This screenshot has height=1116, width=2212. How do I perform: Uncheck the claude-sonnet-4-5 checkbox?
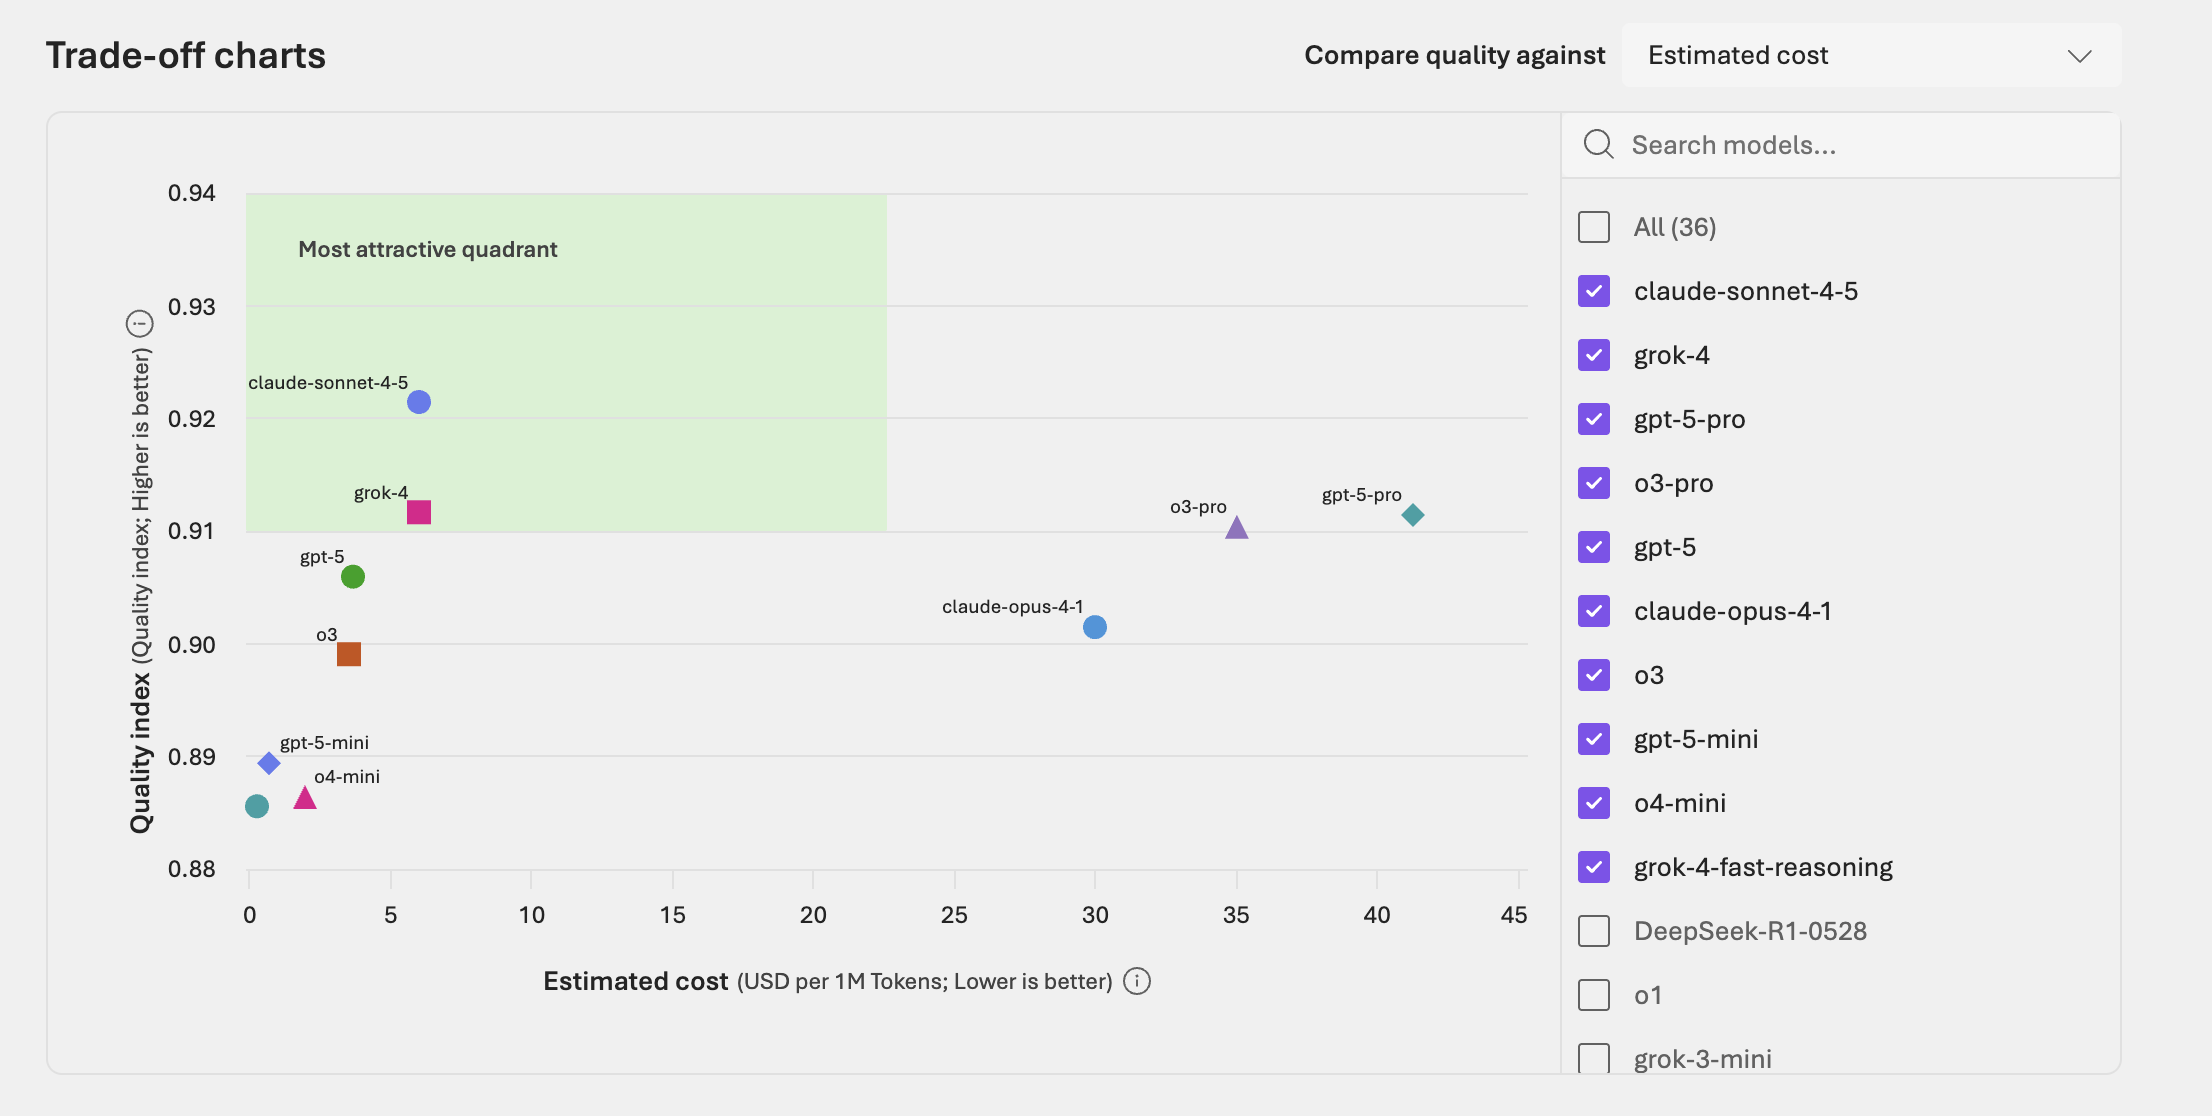click(x=1594, y=291)
